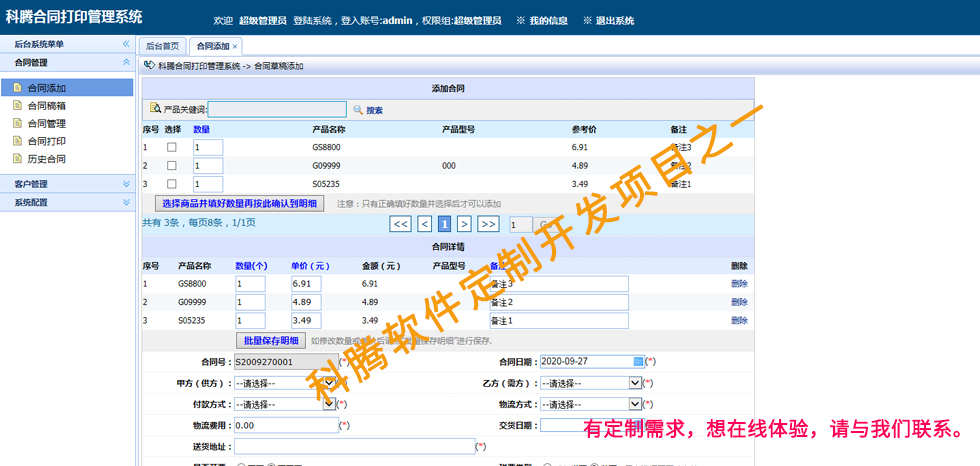Expand the 客户管理 menu section
This screenshot has height=466, width=980.
coord(67,184)
